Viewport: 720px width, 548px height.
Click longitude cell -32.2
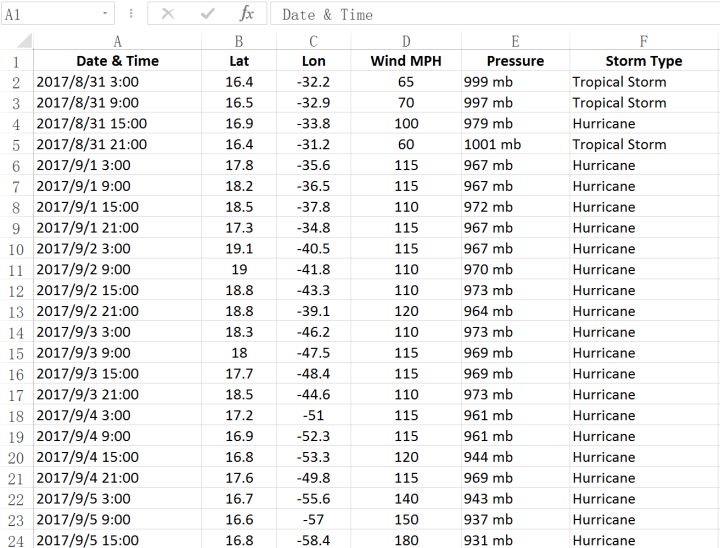(x=314, y=82)
